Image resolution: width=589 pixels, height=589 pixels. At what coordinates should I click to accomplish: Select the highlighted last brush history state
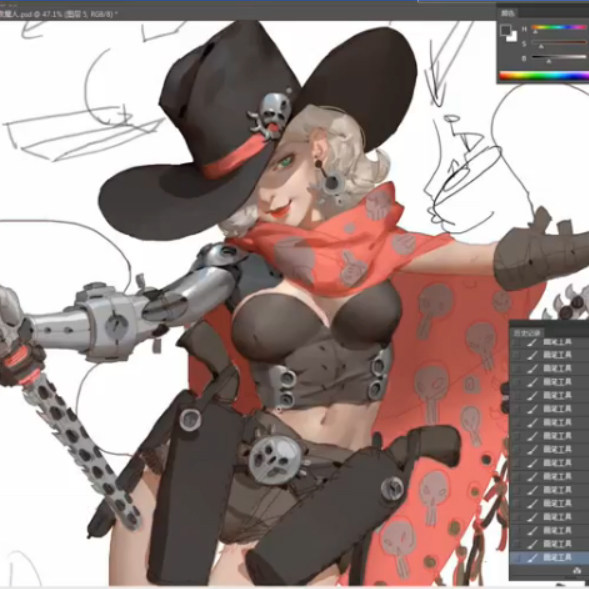coord(549,557)
